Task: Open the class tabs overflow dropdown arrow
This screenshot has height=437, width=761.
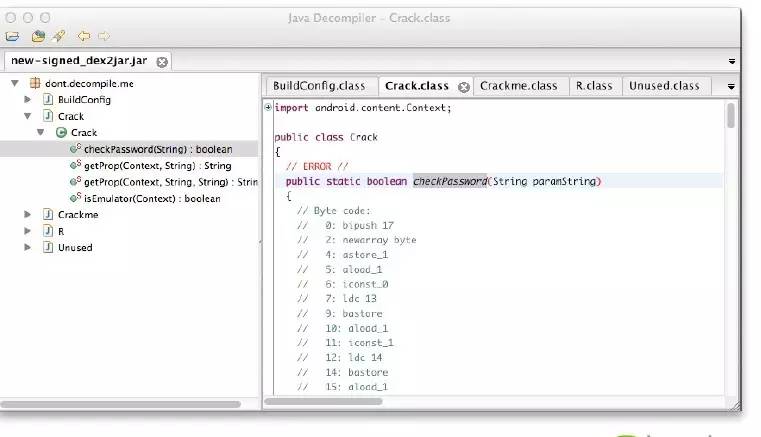Action: (731, 87)
